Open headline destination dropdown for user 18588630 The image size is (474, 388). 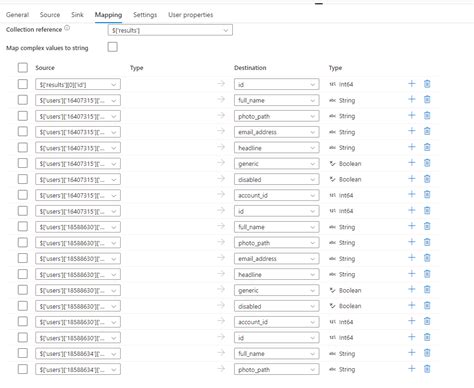276,275
